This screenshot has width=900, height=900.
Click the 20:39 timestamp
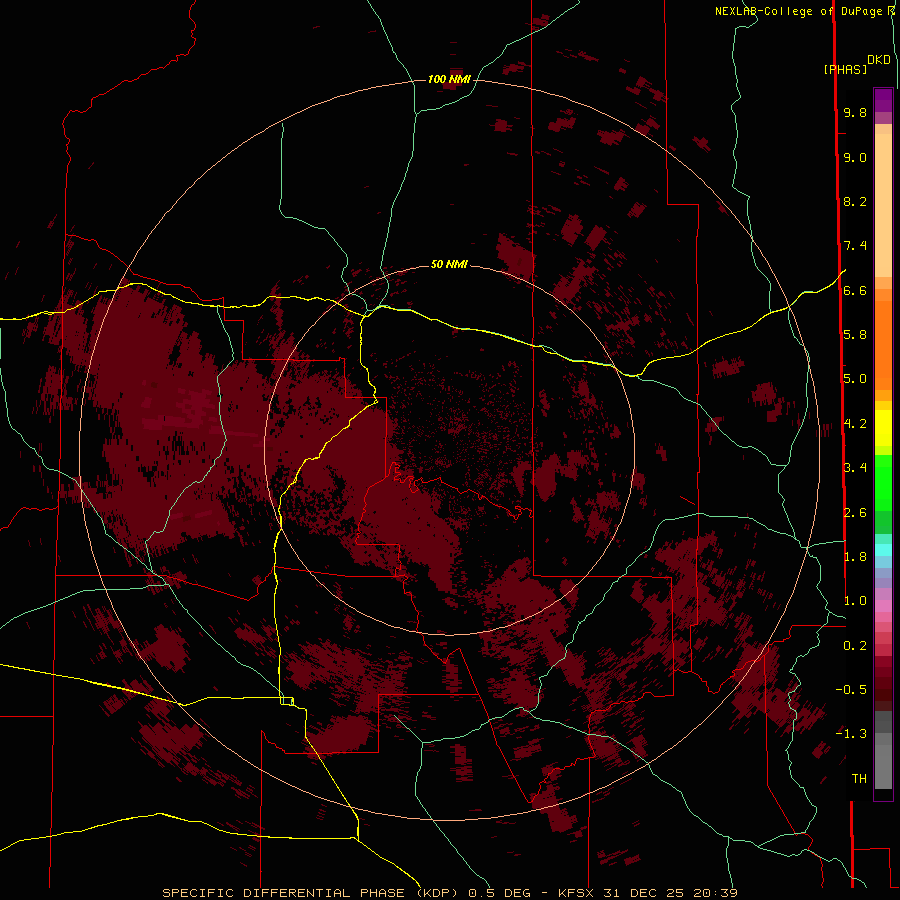pyautogui.click(x=715, y=893)
